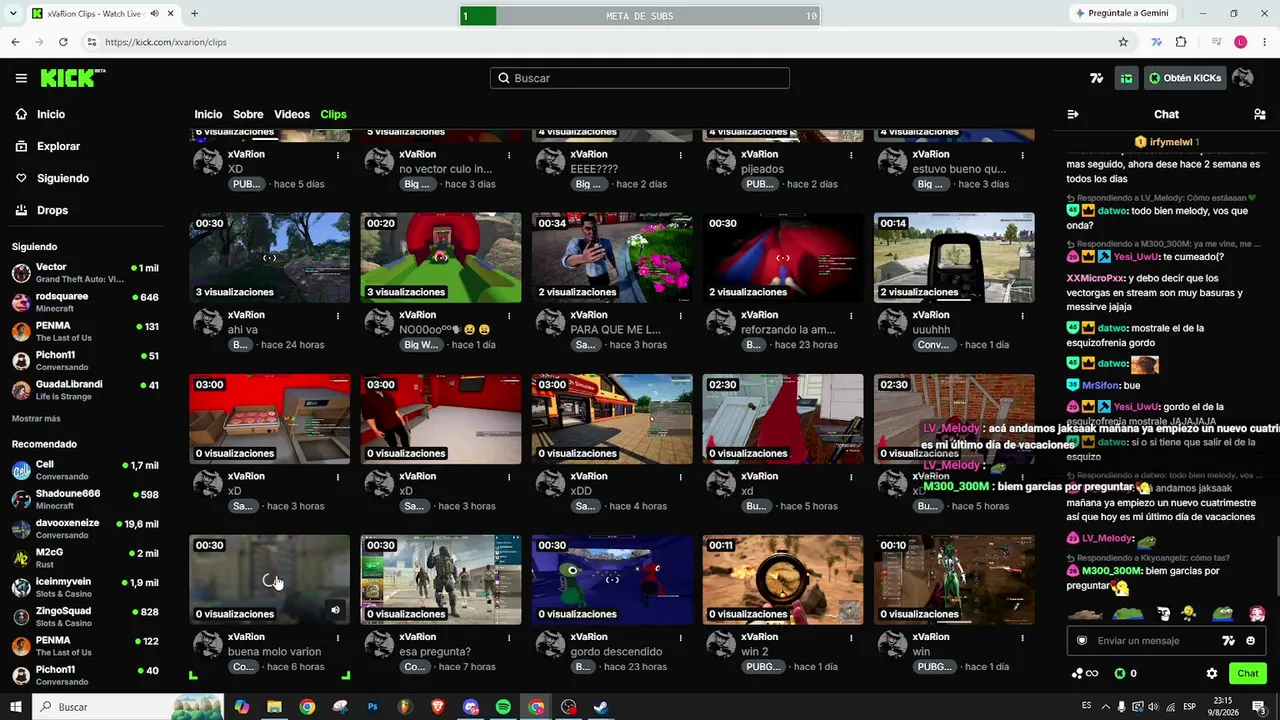
Task: Open ZingoSquad's recommended channel
Action: pyautogui.click(x=85, y=616)
